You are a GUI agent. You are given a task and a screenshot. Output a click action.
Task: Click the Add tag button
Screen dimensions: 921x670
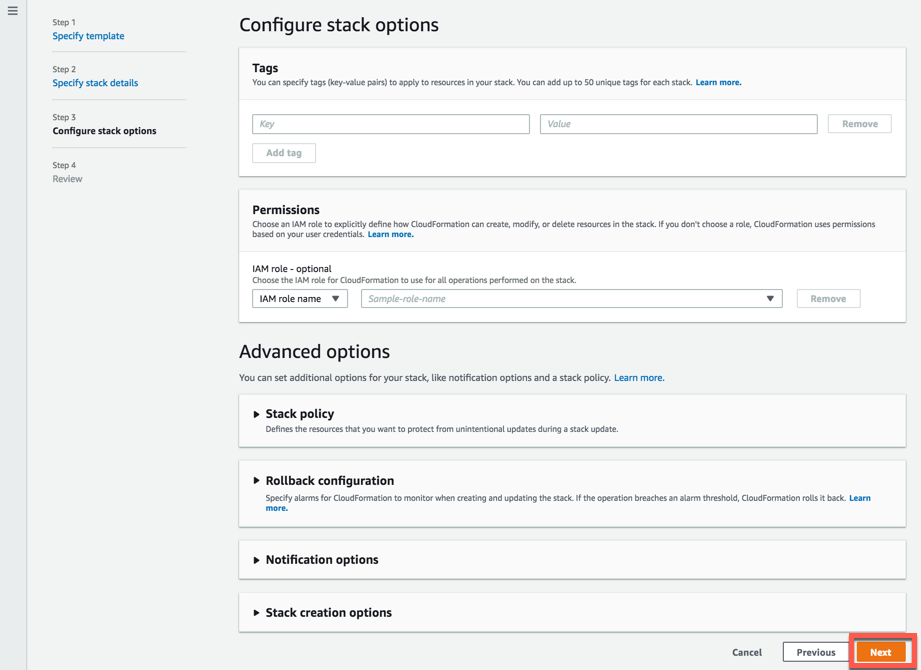point(284,153)
